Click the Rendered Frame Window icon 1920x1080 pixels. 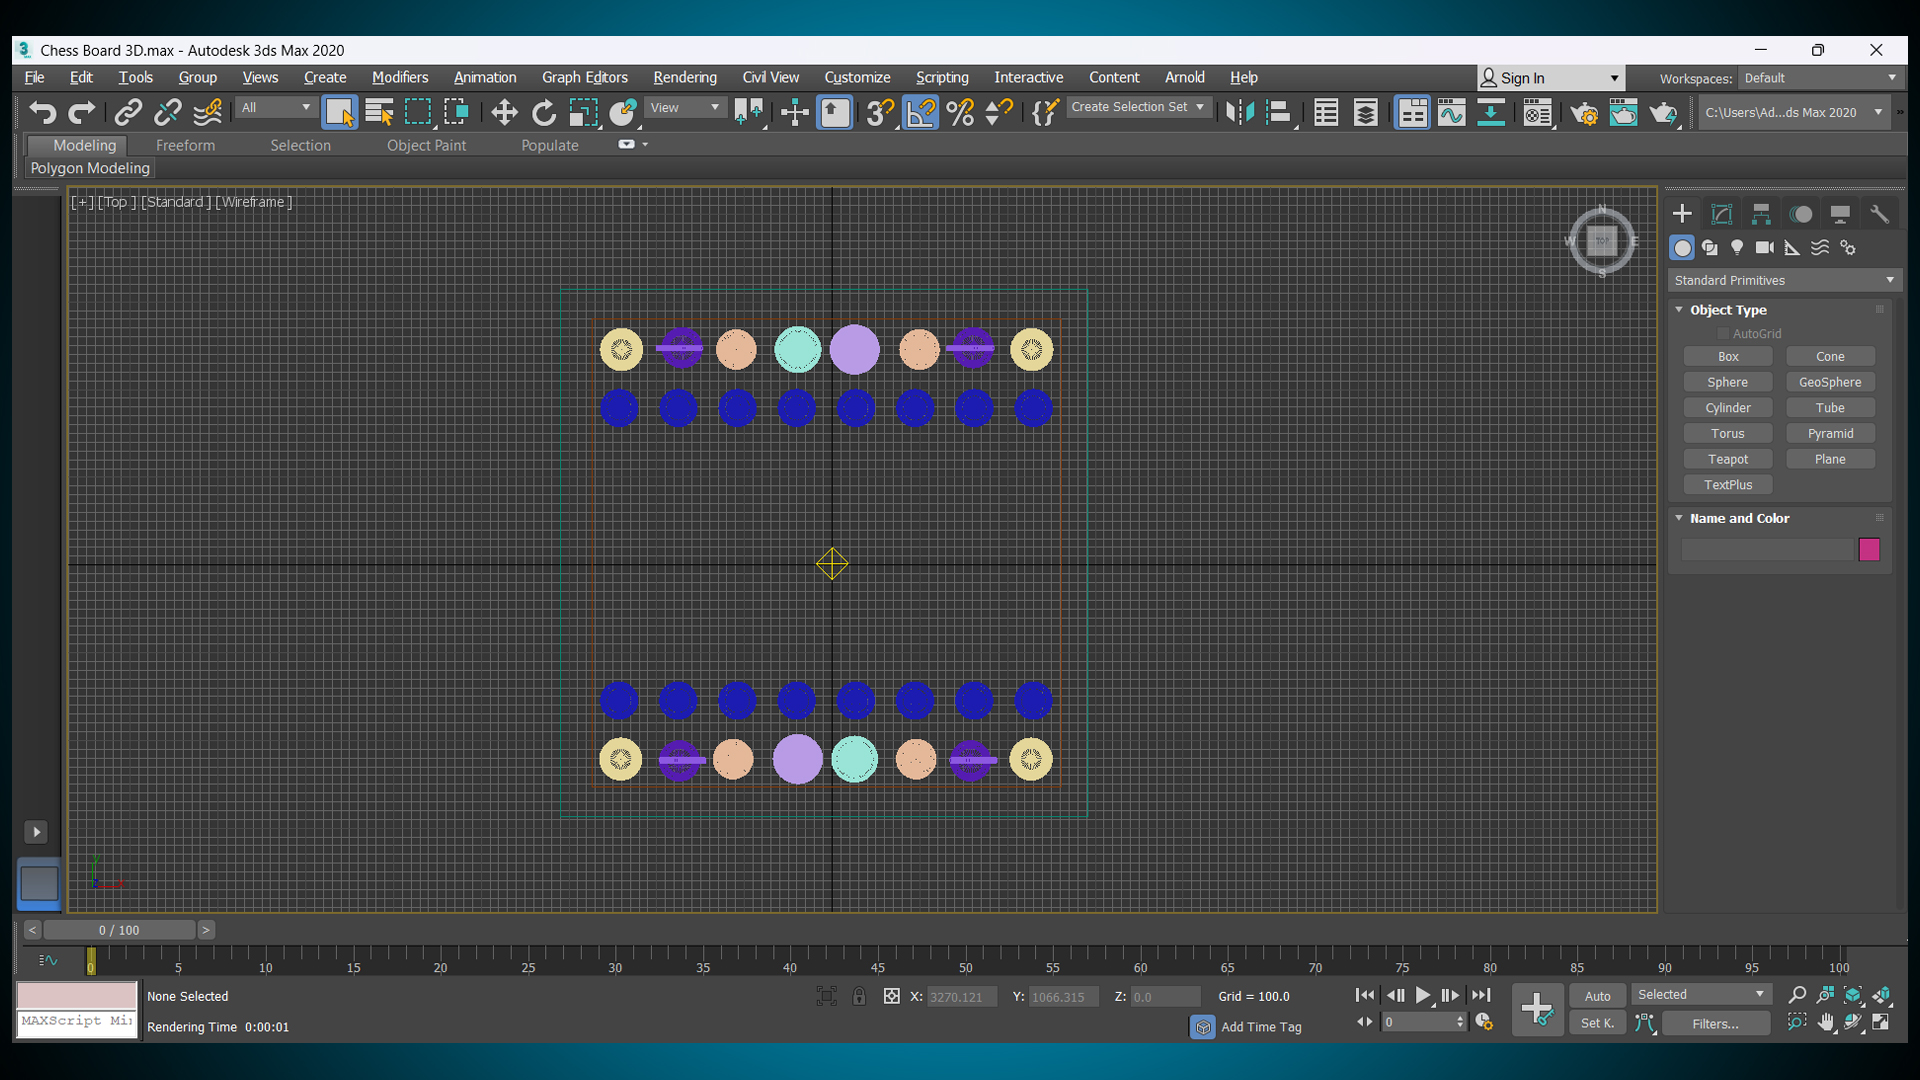tap(1623, 112)
